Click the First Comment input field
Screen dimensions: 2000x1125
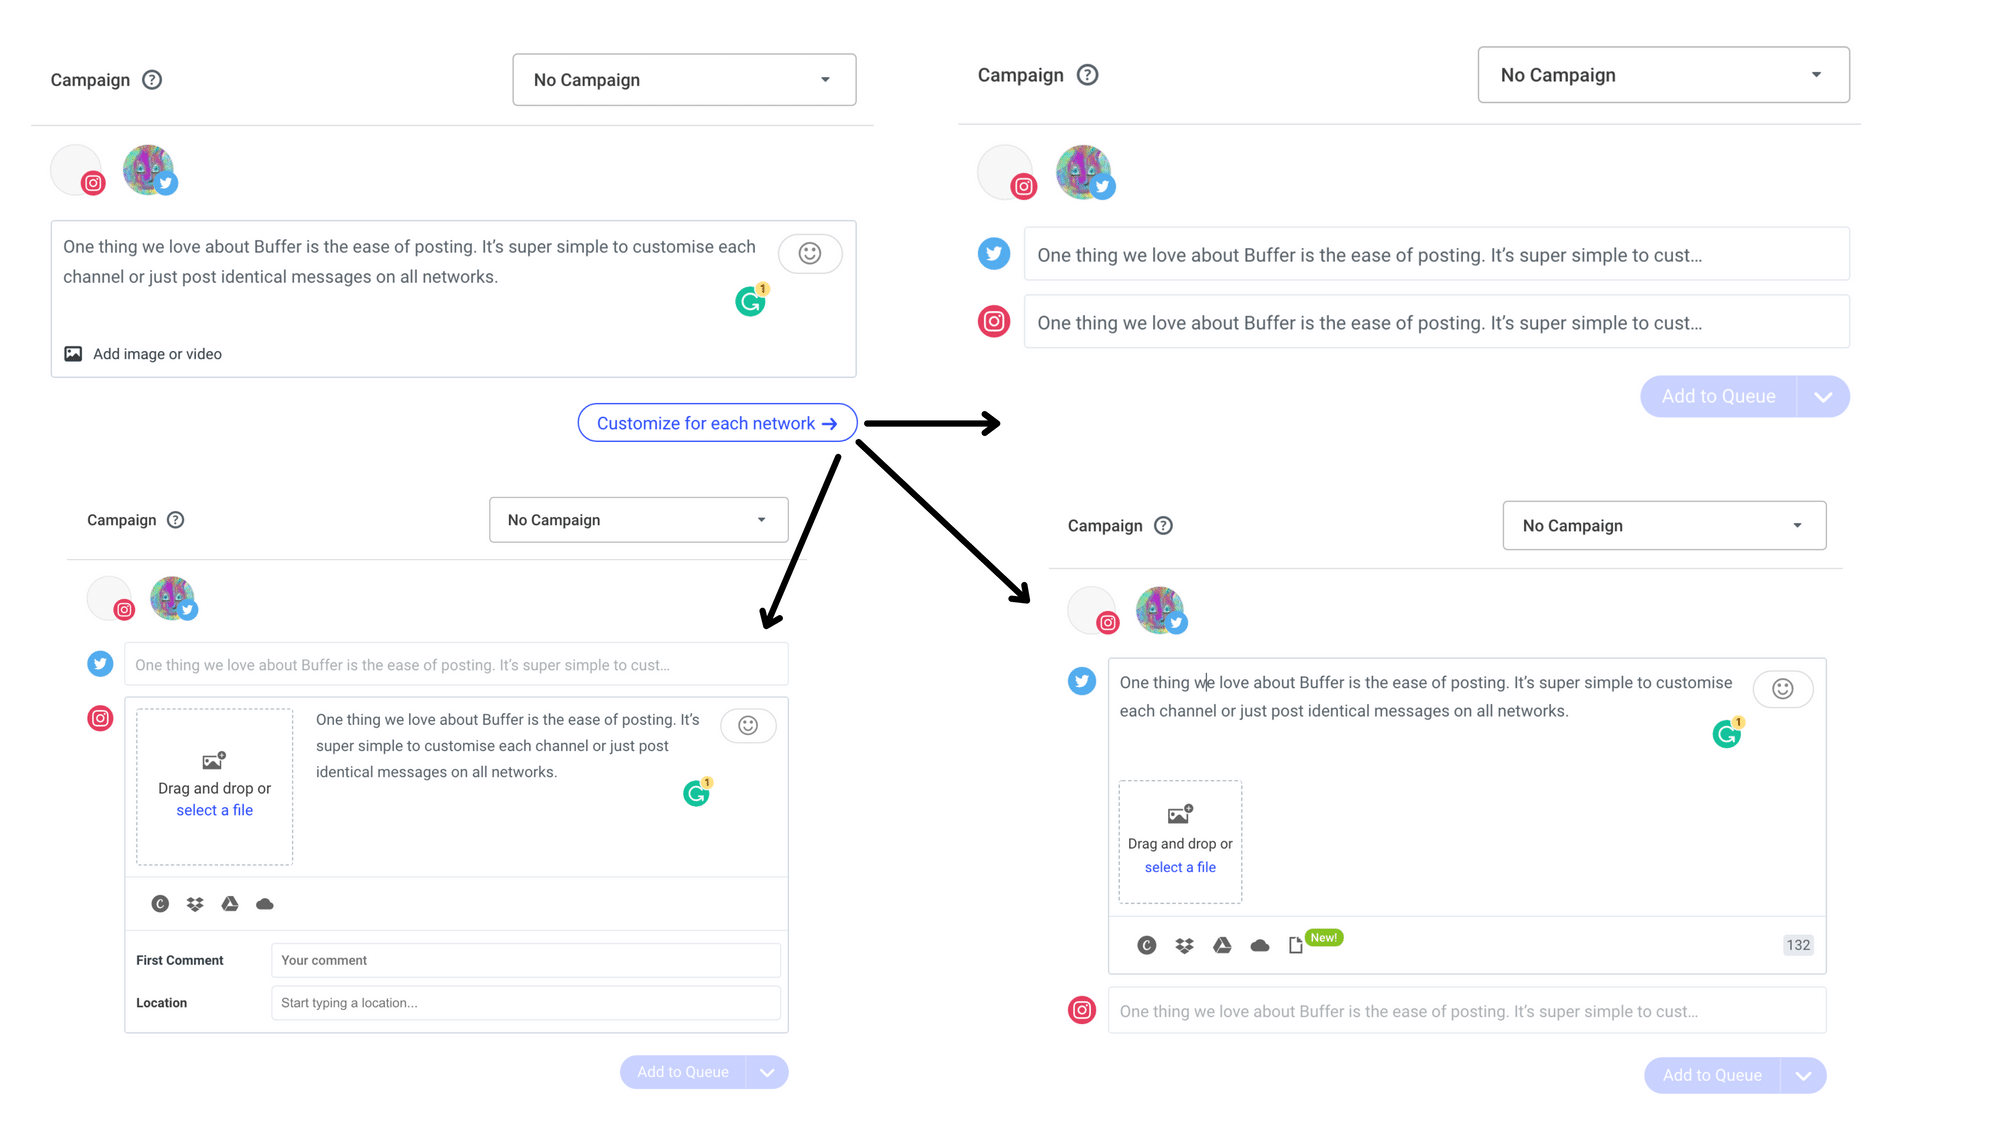click(x=526, y=960)
